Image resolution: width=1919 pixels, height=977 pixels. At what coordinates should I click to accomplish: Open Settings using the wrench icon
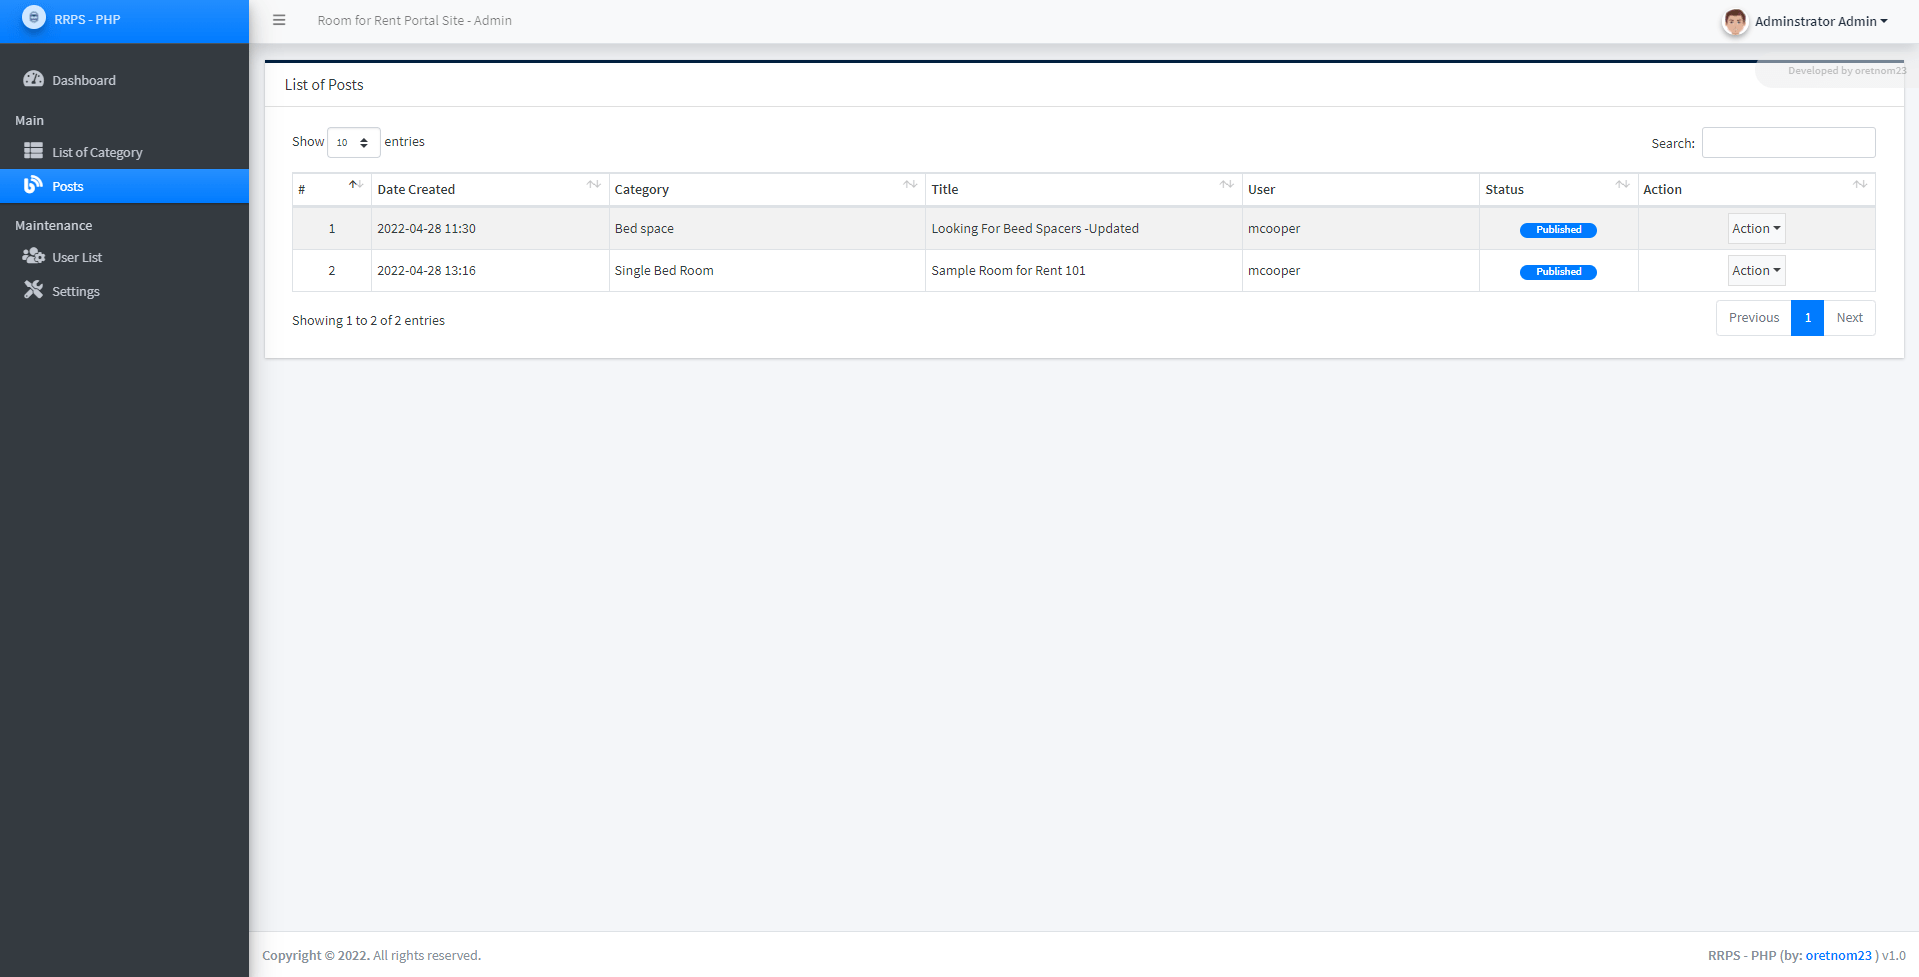click(x=34, y=290)
